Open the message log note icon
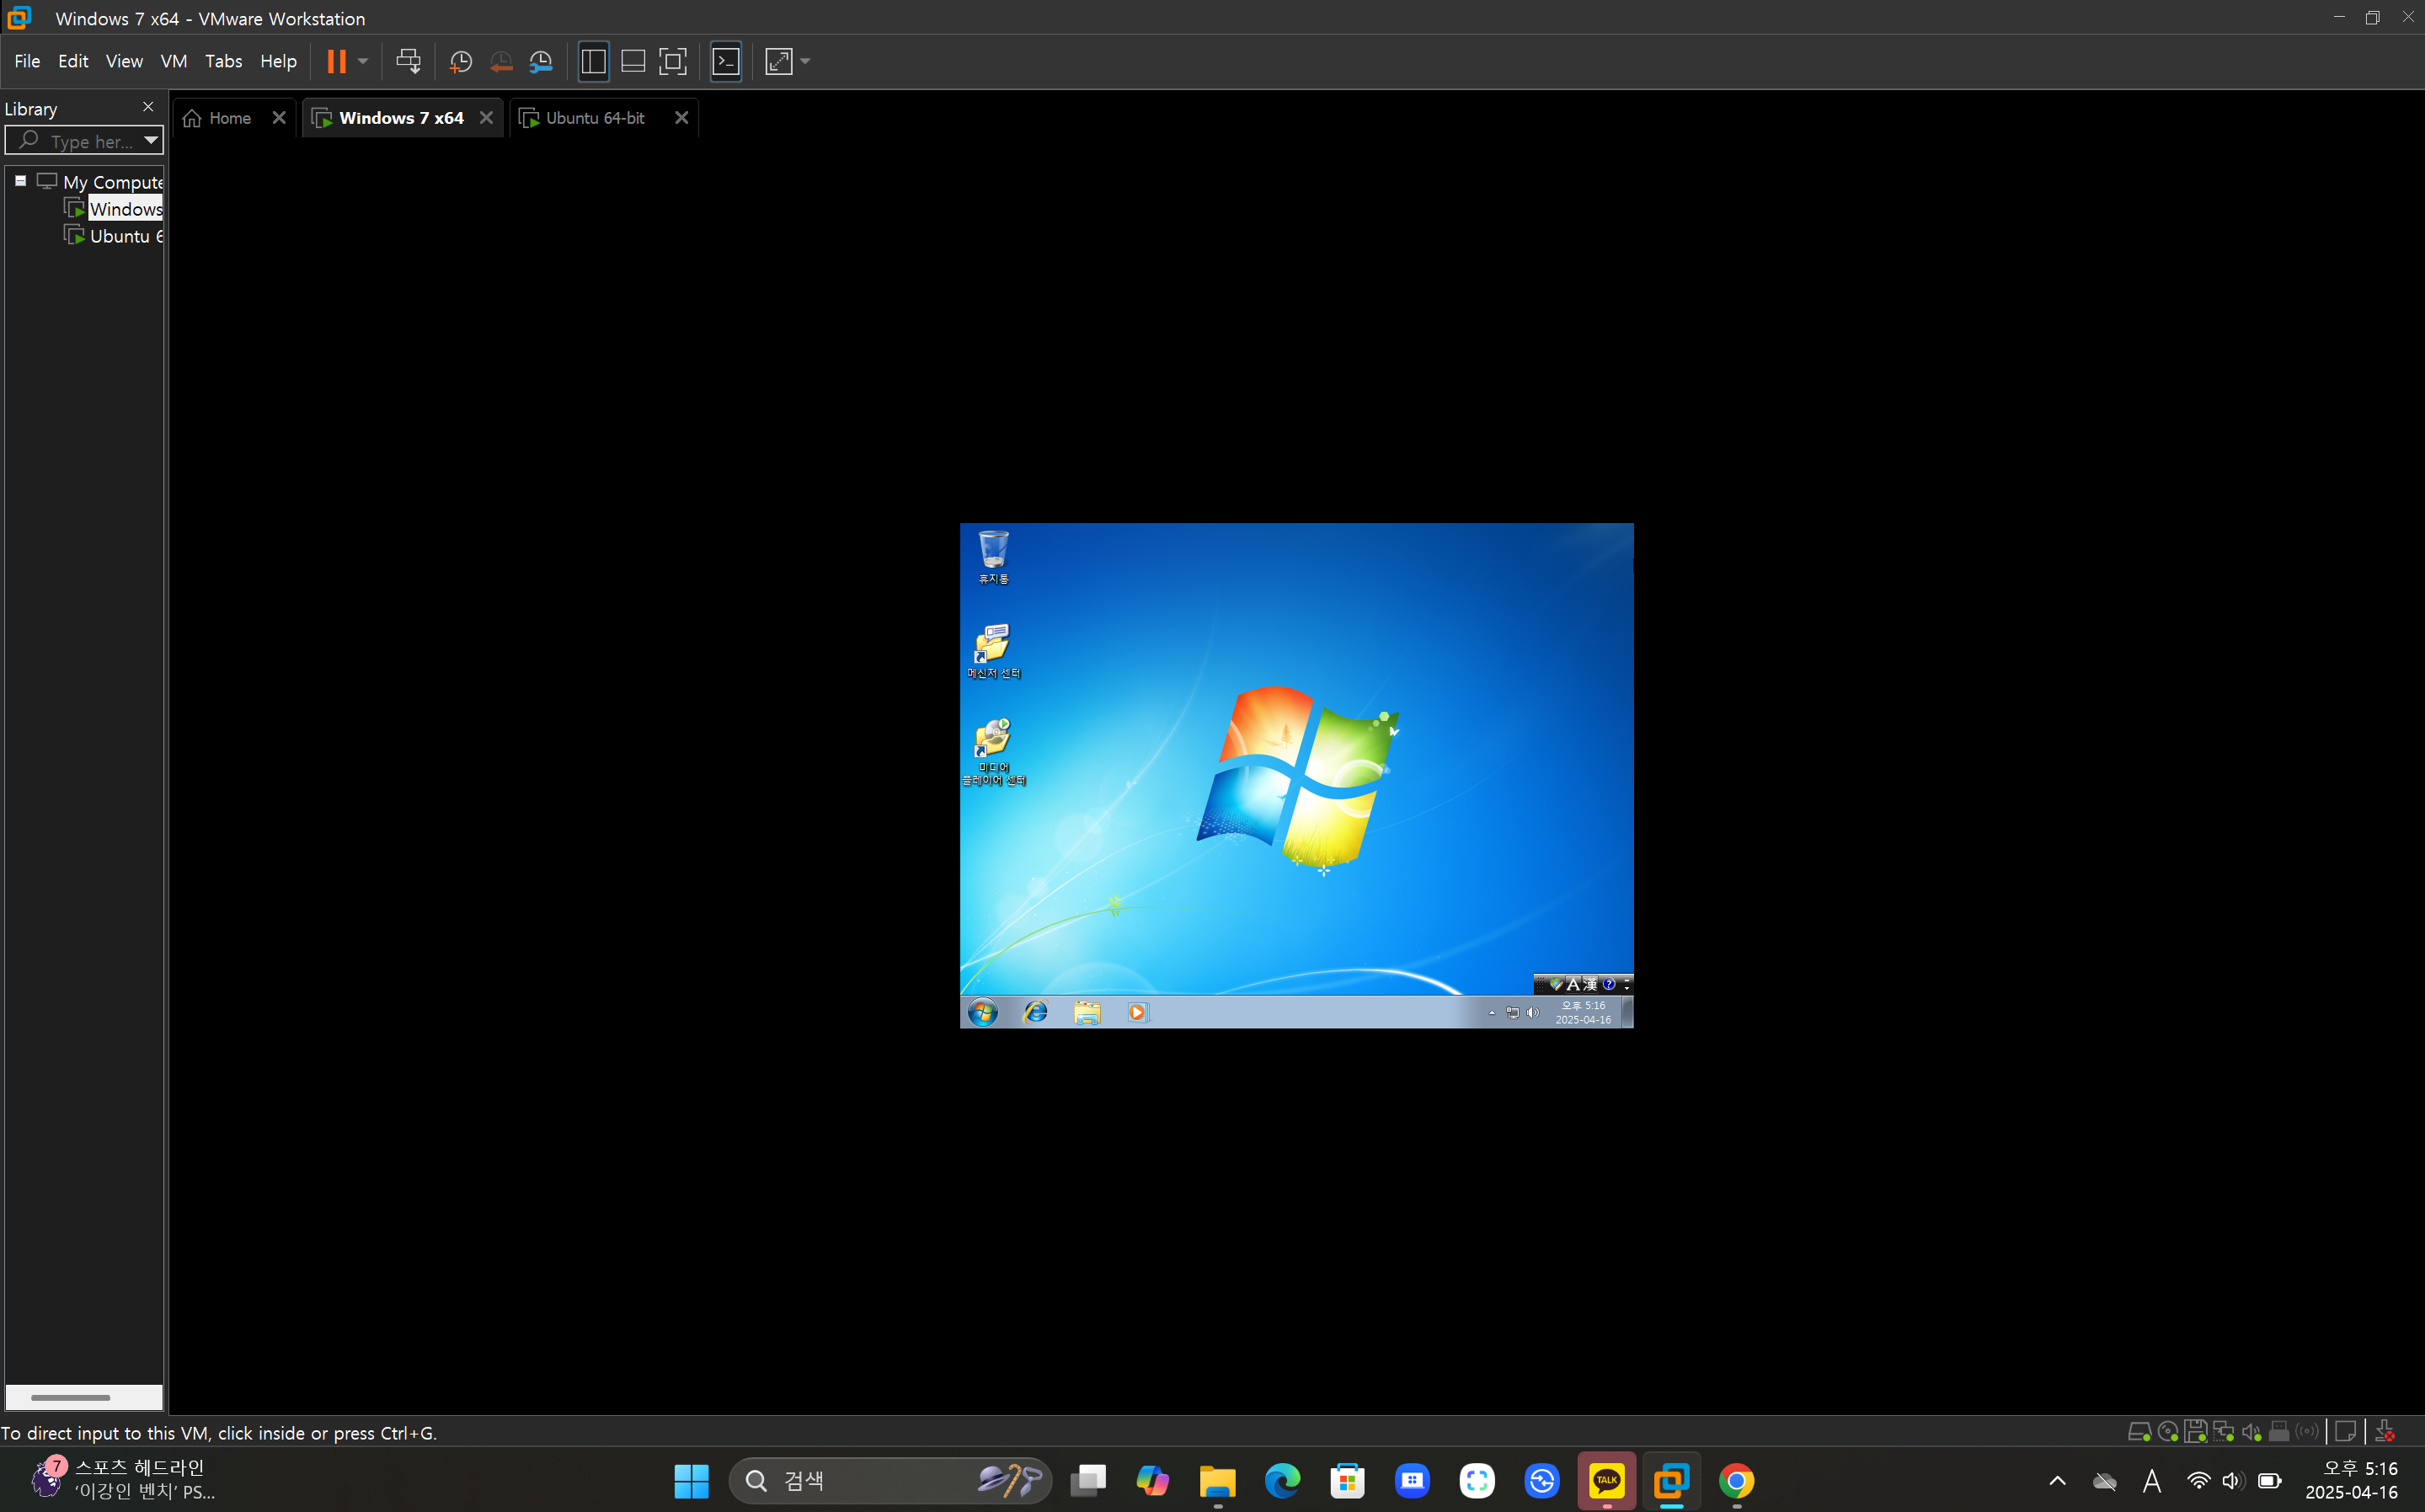Viewport: 2425px width, 1512px height. point(2345,1432)
